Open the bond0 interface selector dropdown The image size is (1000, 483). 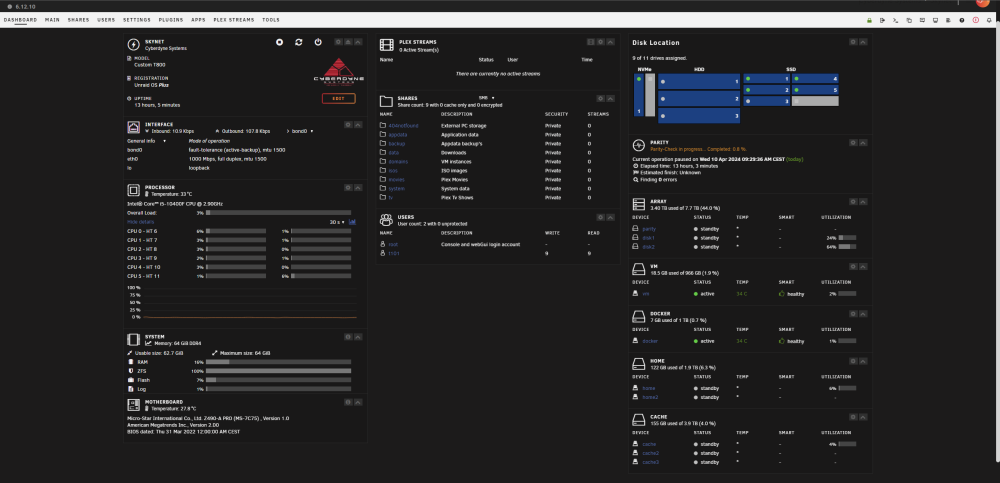pyautogui.click(x=302, y=131)
